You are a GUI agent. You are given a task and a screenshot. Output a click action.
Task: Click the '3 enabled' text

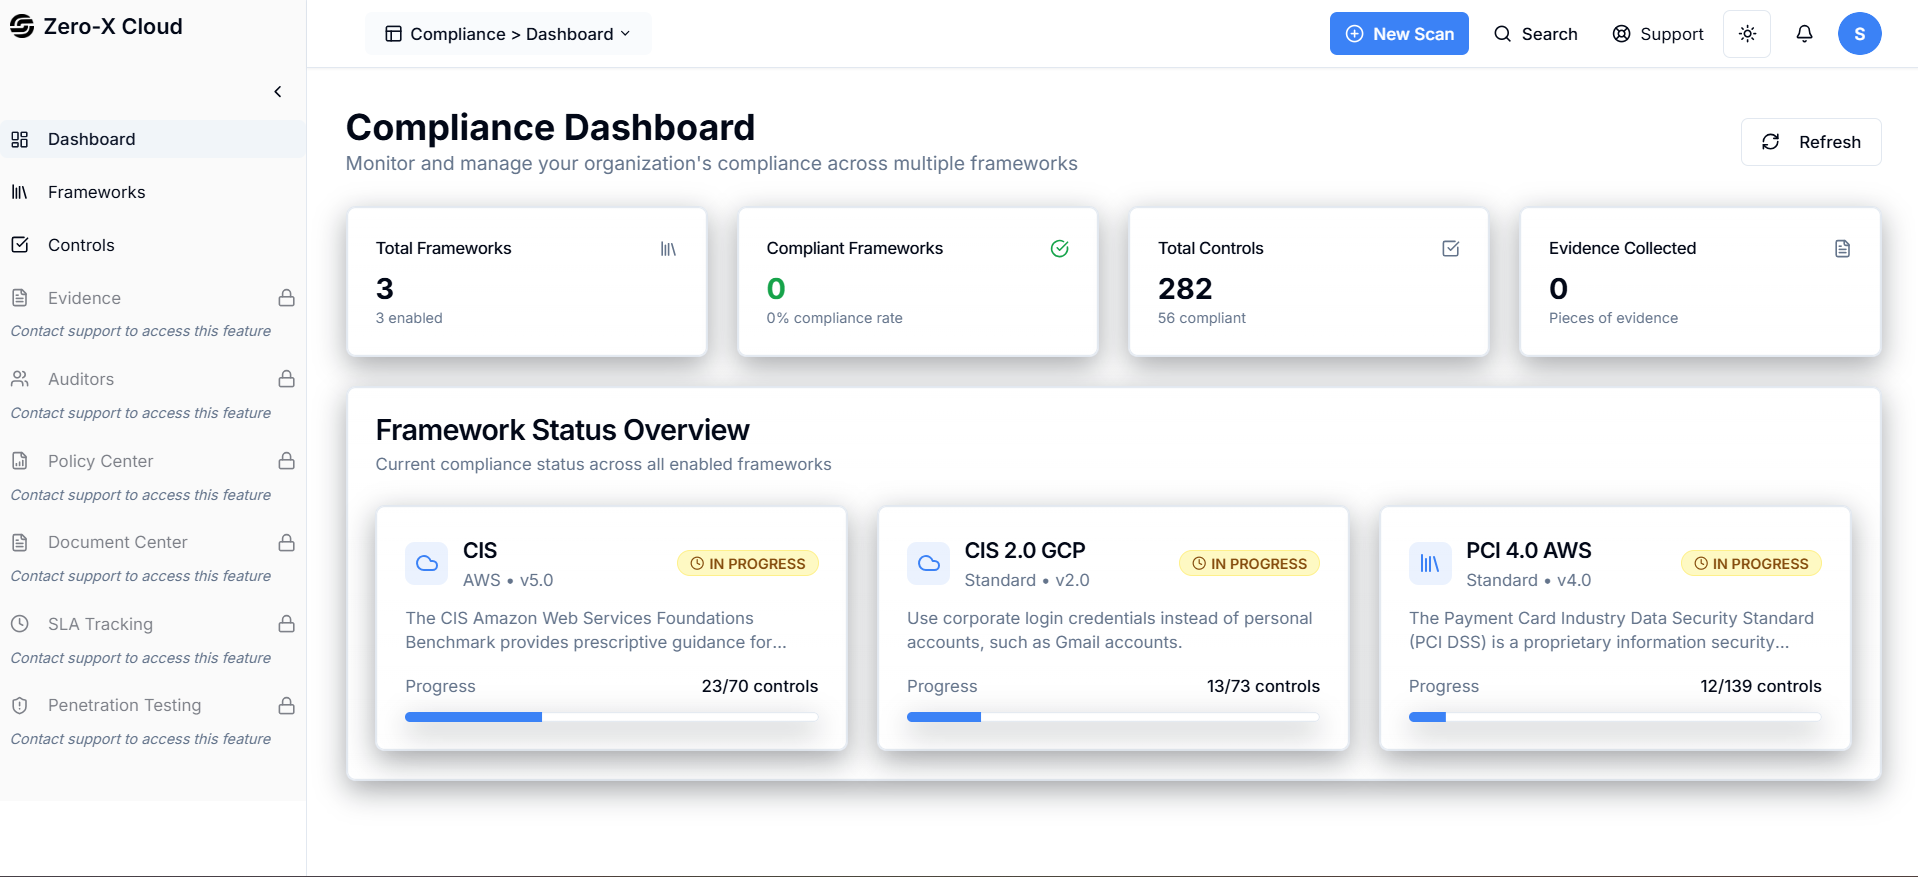(409, 318)
